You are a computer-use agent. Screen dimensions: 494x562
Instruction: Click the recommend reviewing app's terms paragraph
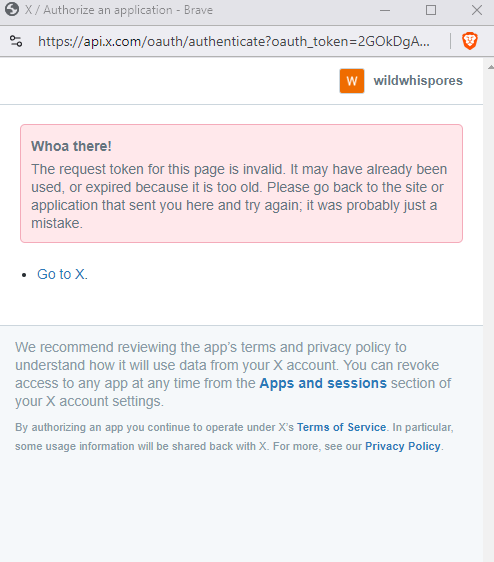pyautogui.click(x=233, y=374)
